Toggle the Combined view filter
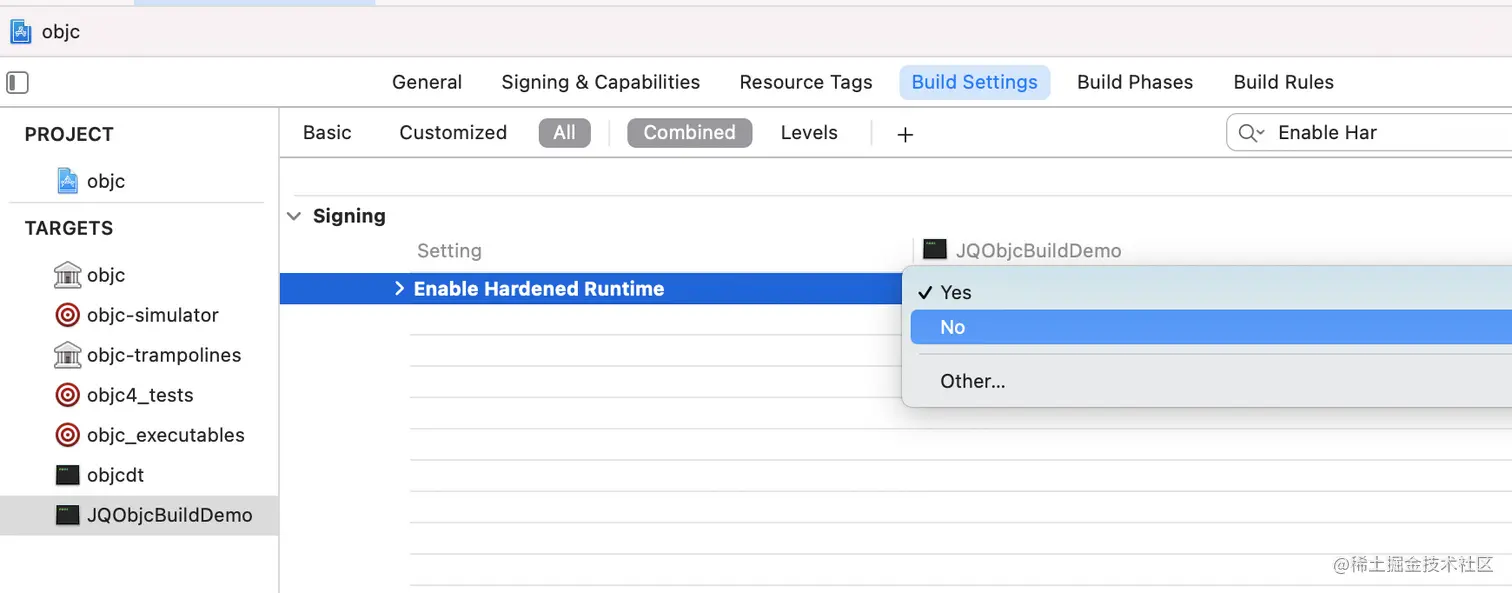The height and width of the screenshot is (593, 1512). click(689, 133)
